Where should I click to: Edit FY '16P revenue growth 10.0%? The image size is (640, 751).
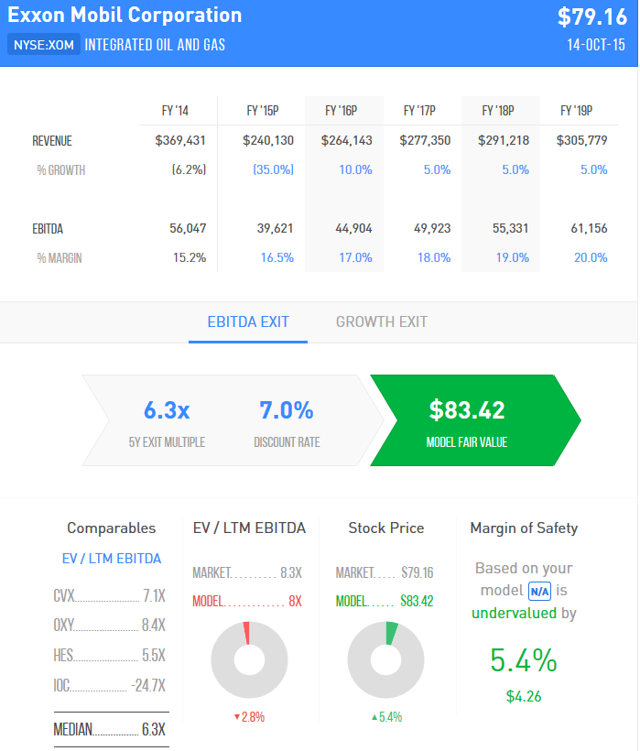355,170
